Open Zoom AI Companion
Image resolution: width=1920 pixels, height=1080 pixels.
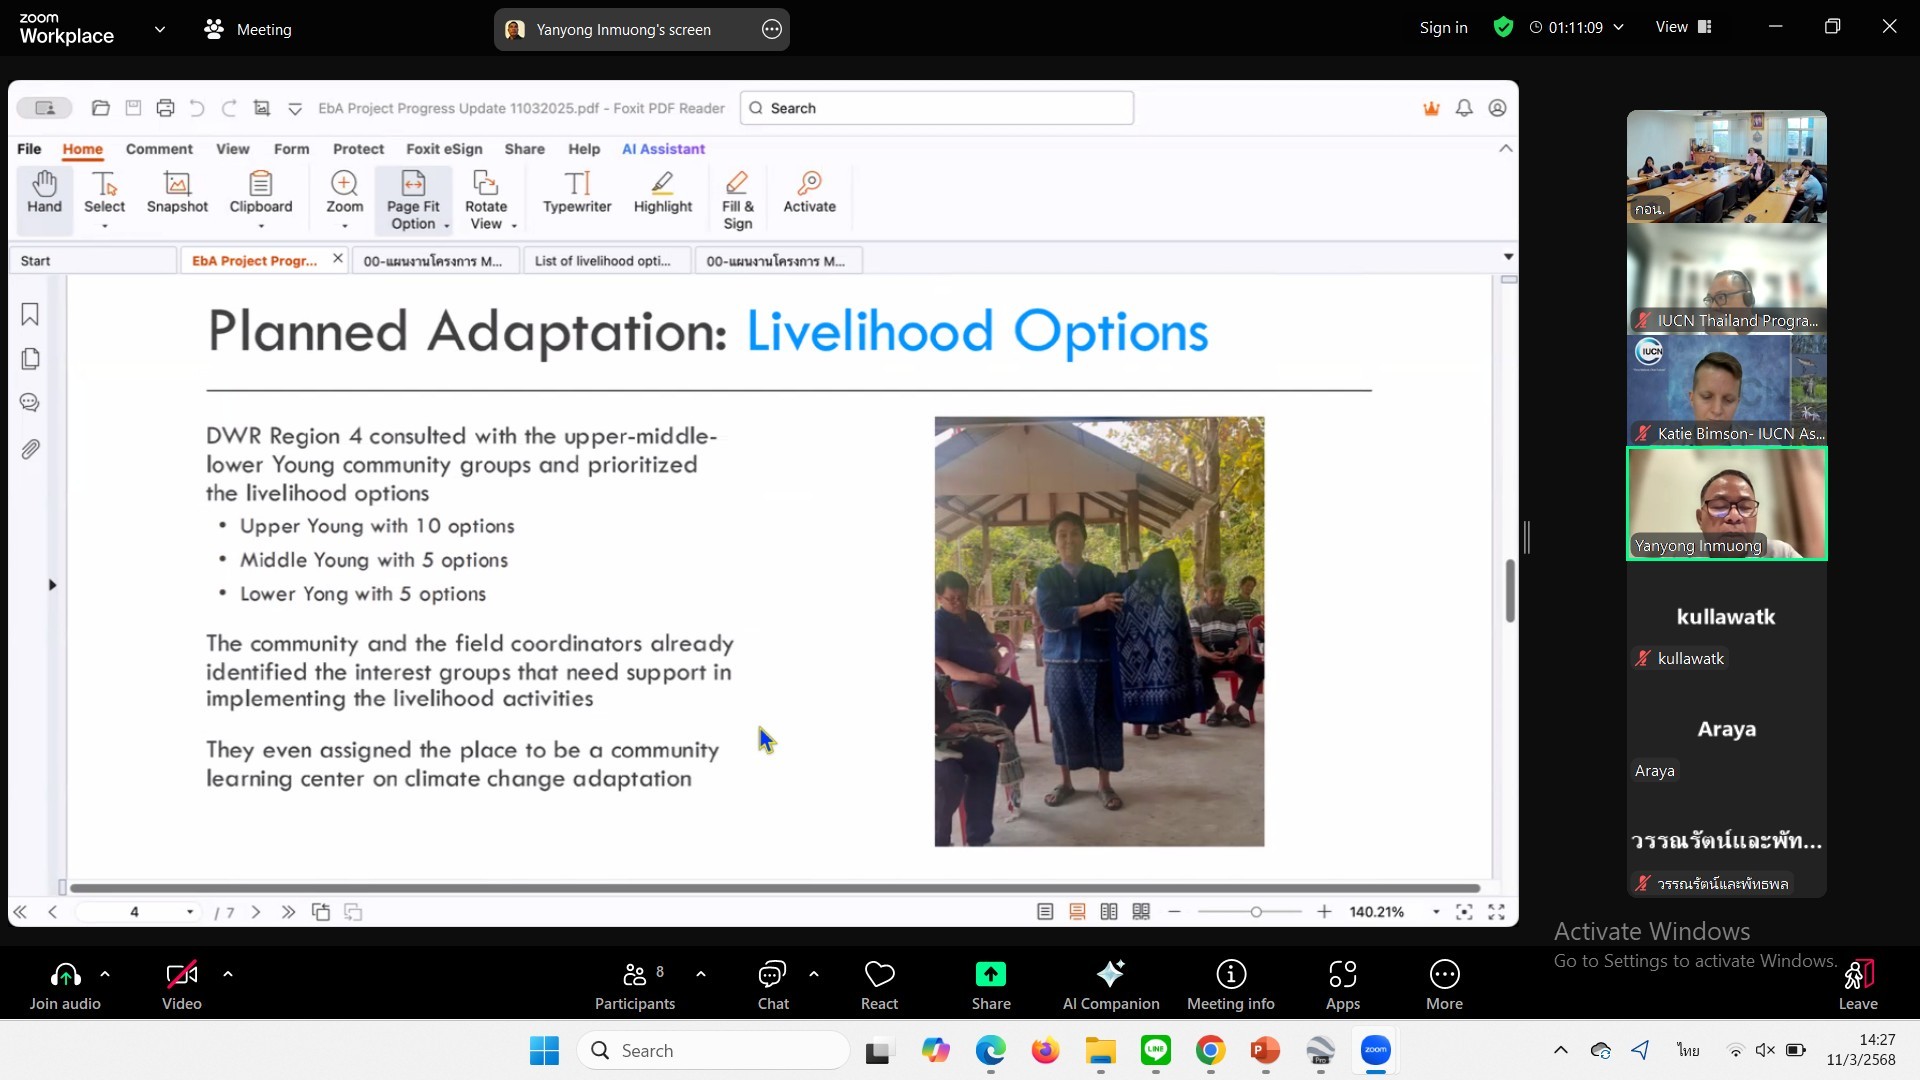(1110, 985)
